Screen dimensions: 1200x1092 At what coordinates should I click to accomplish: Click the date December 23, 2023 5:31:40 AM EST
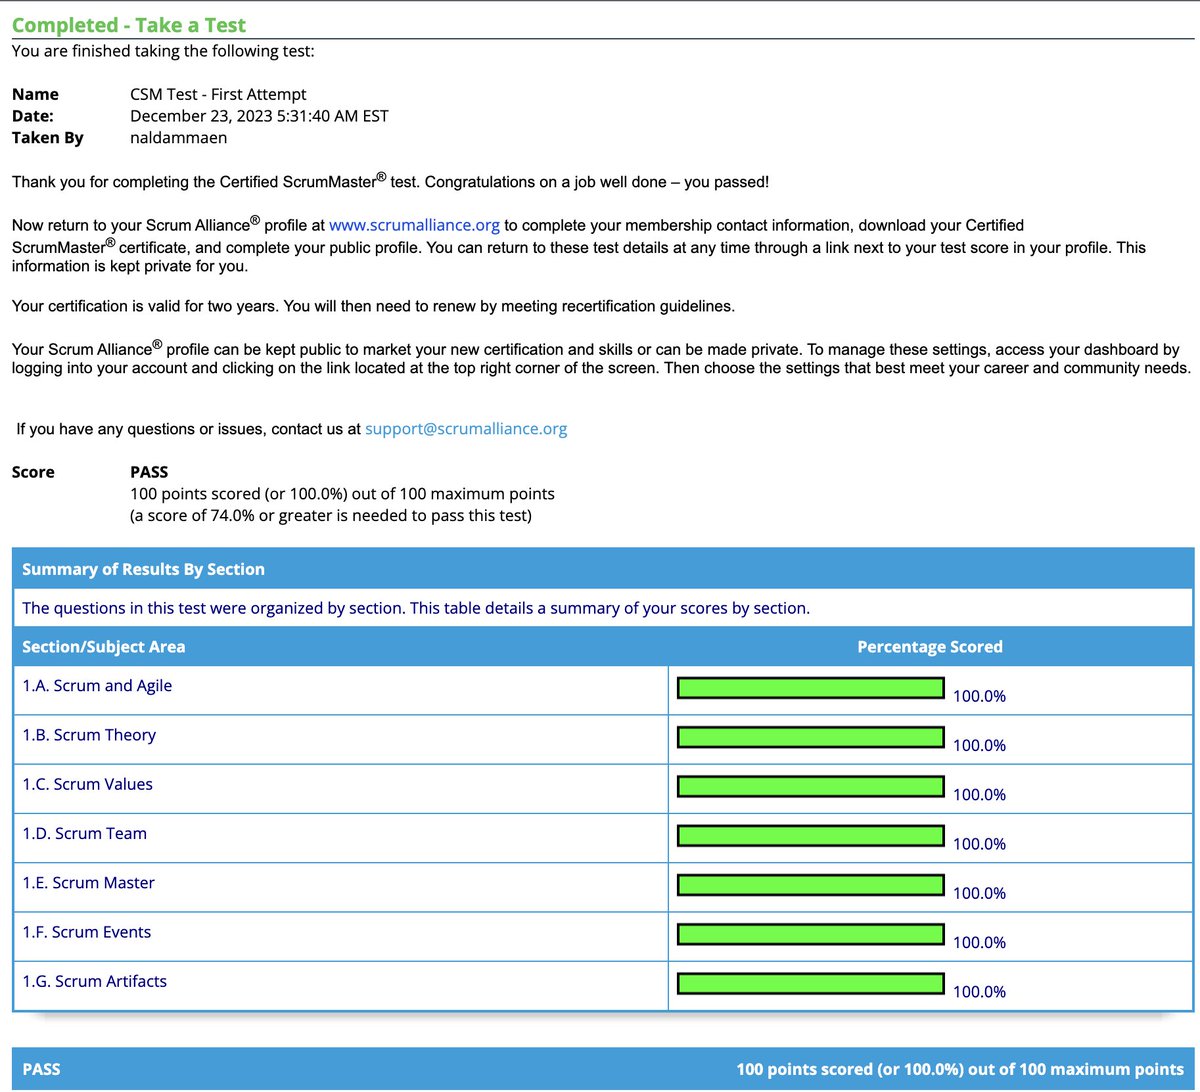coord(259,116)
